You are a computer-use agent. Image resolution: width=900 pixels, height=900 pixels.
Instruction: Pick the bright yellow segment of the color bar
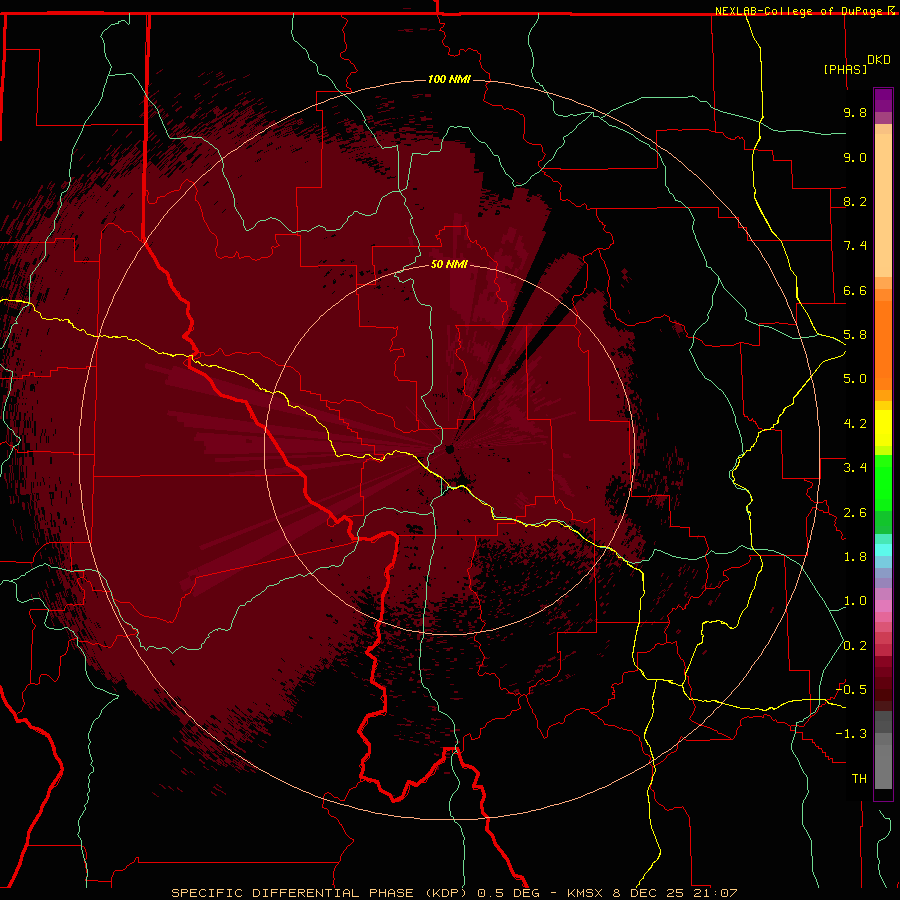click(883, 428)
